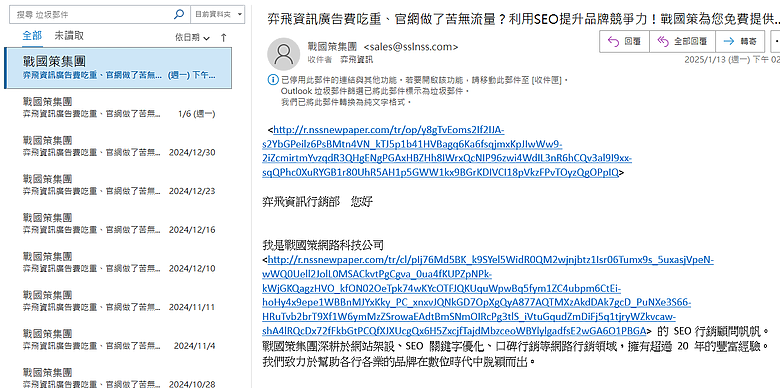Viewport: 780px width, 388px height.
Task: Click the search magnifier icon
Action: (179, 14)
